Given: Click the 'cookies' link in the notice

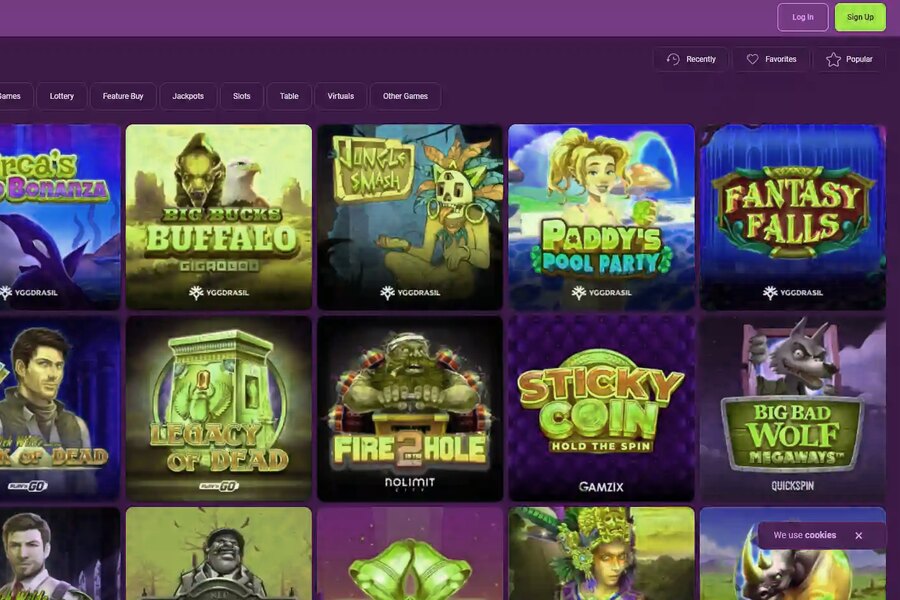Looking at the screenshot, I should pos(820,535).
